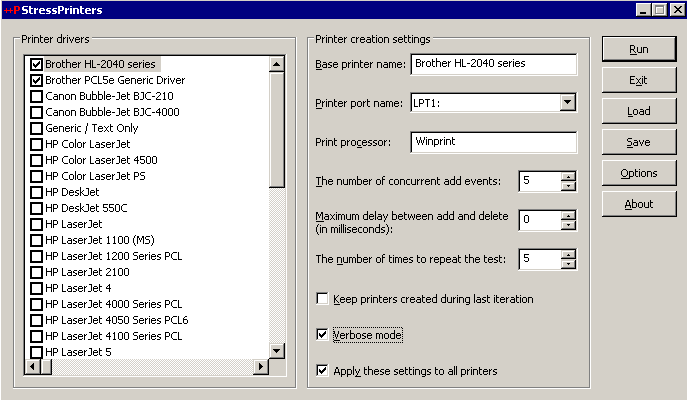Increase the number of concurrent add events

[568, 177]
